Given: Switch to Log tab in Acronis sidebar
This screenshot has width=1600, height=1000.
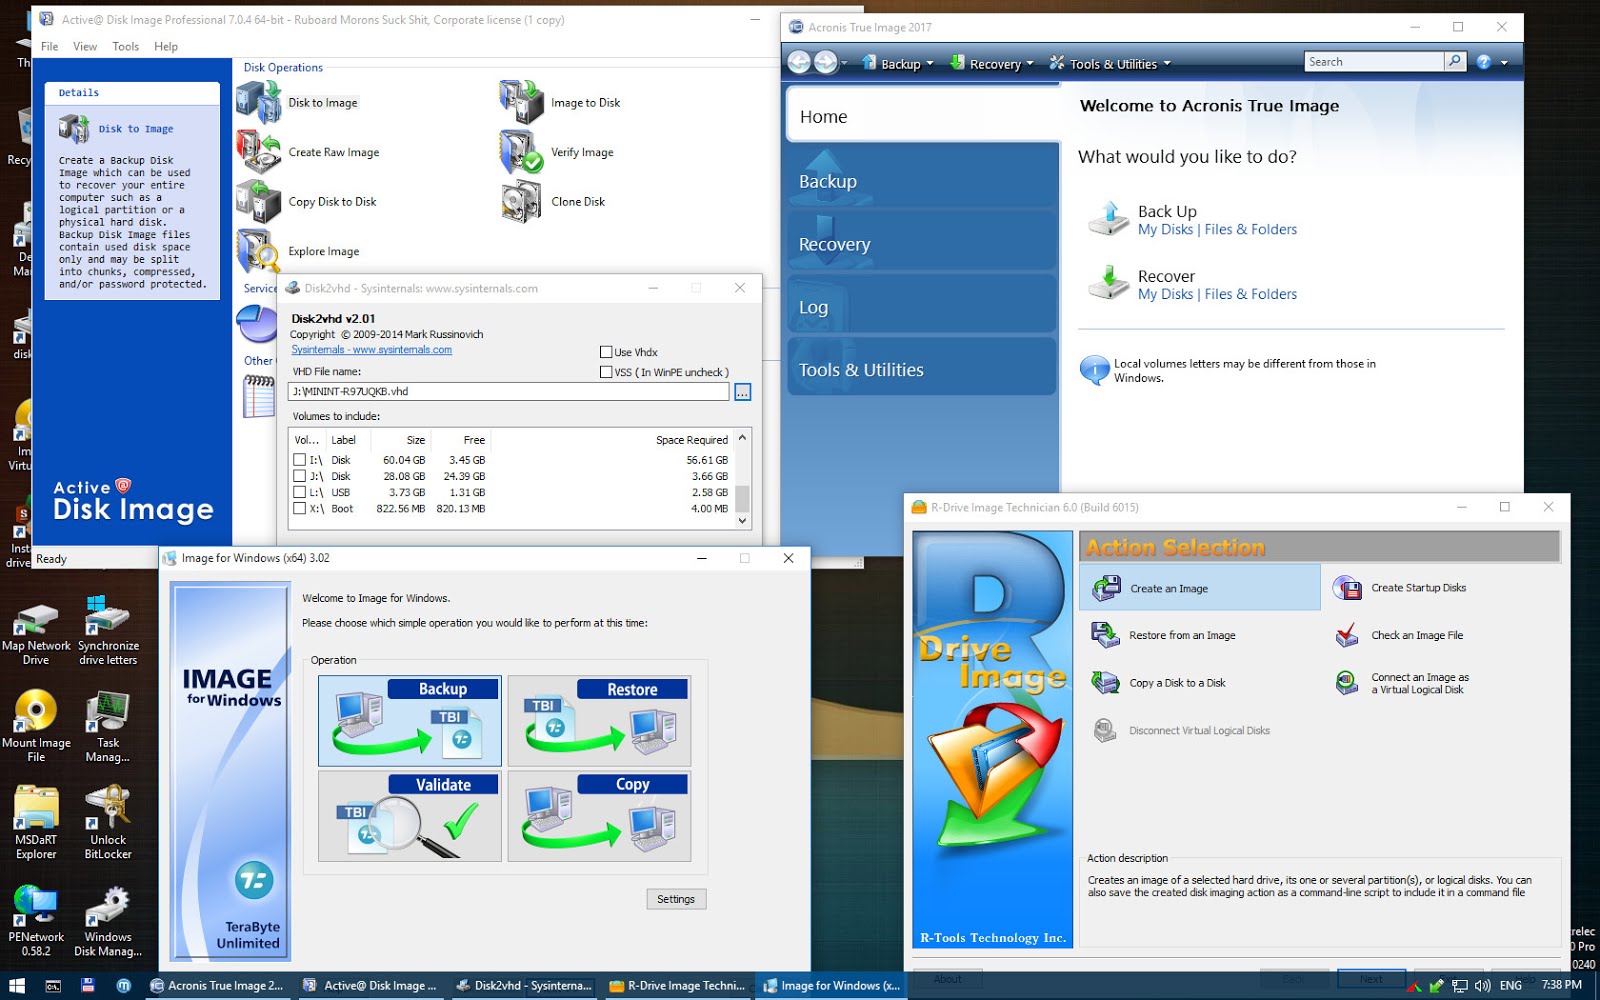Looking at the screenshot, I should (921, 306).
